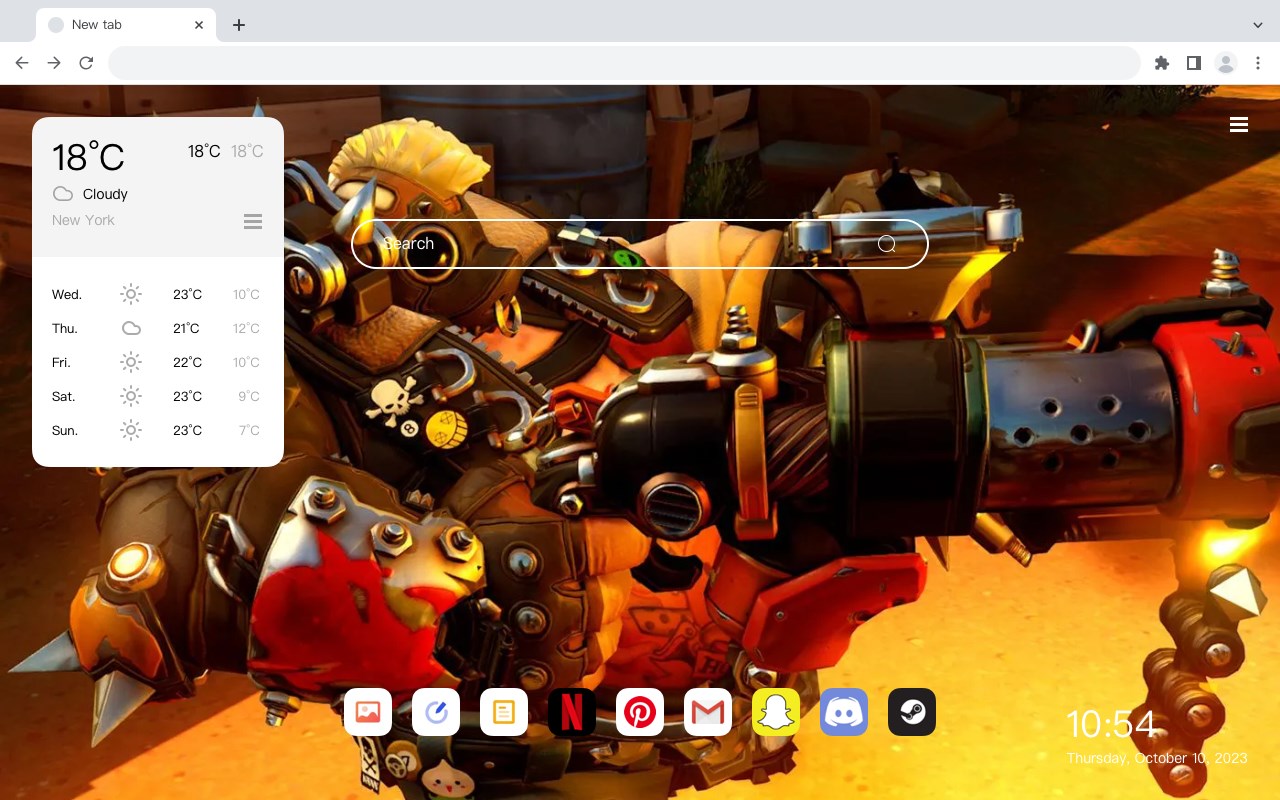Click the search magnifier icon

click(886, 244)
